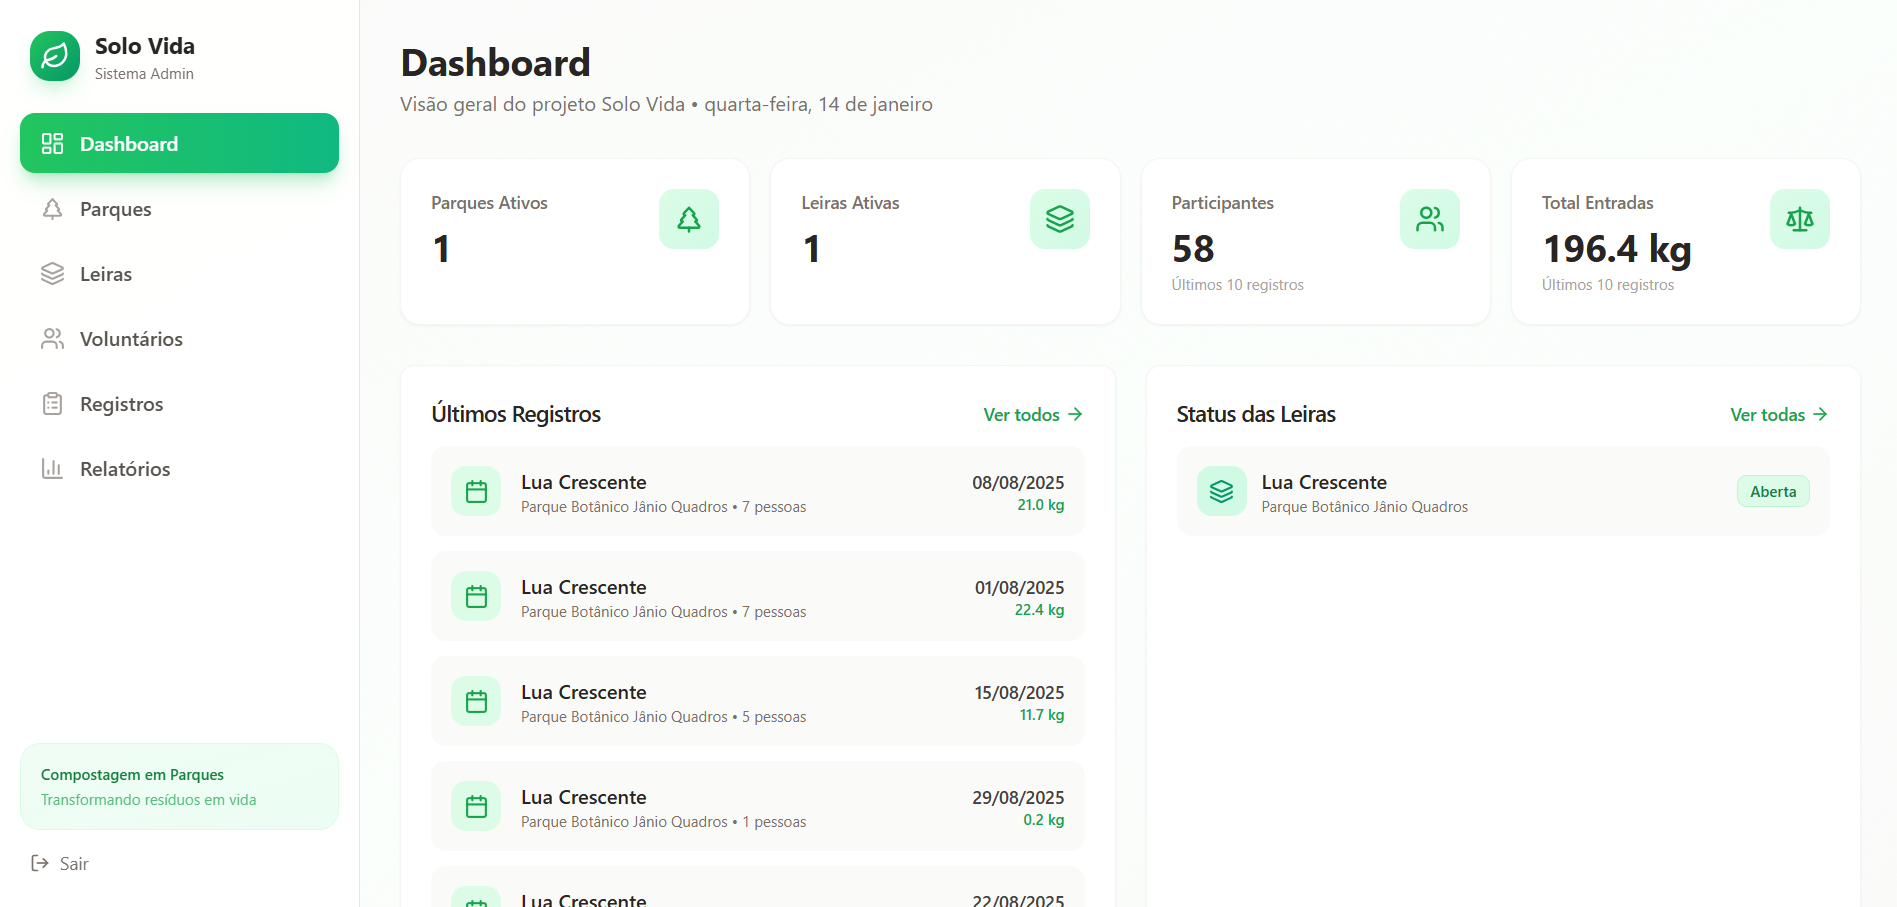1897x907 pixels.
Task: Open Relatórios from sidebar
Action: (179, 468)
